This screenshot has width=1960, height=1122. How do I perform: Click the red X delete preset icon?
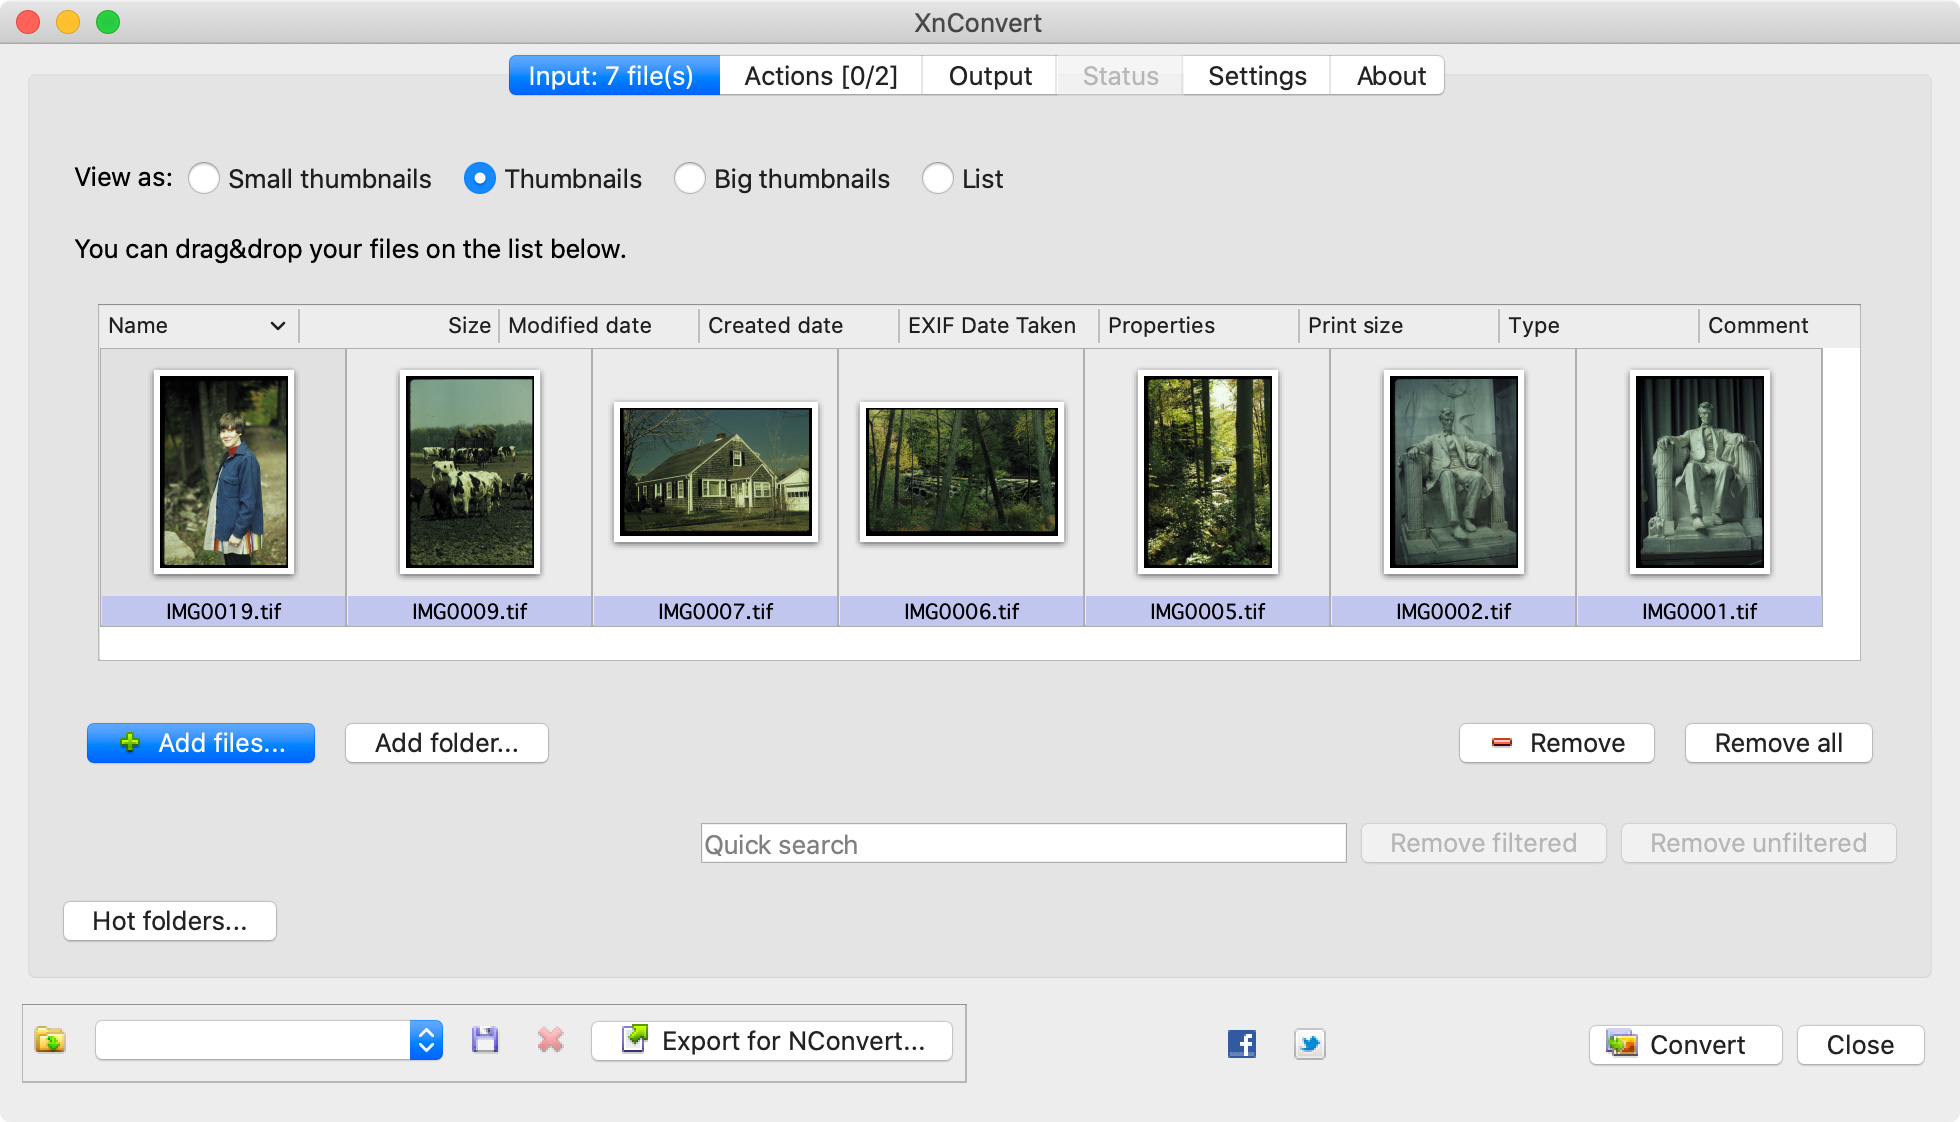tap(550, 1041)
